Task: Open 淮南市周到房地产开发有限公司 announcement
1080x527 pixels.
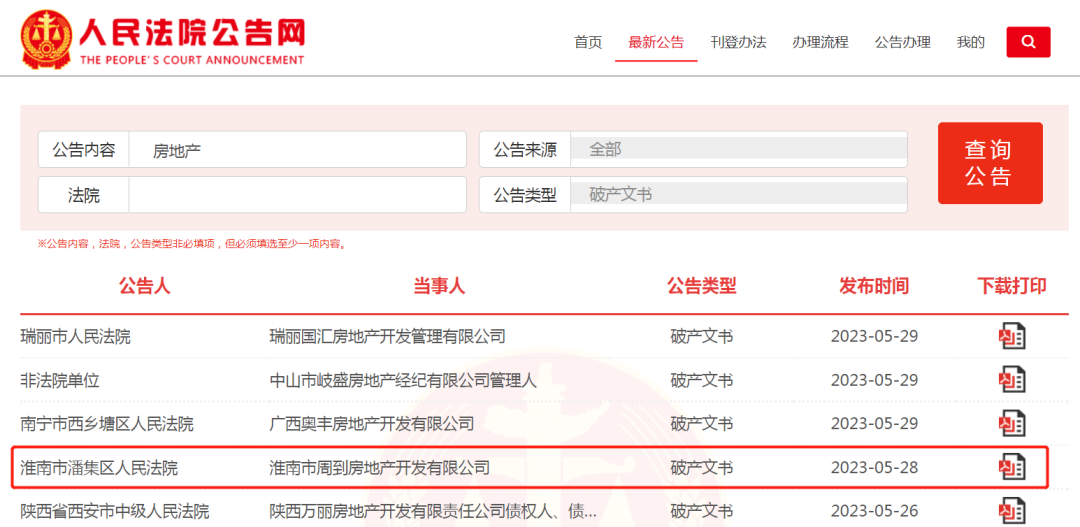Action: 379,468
